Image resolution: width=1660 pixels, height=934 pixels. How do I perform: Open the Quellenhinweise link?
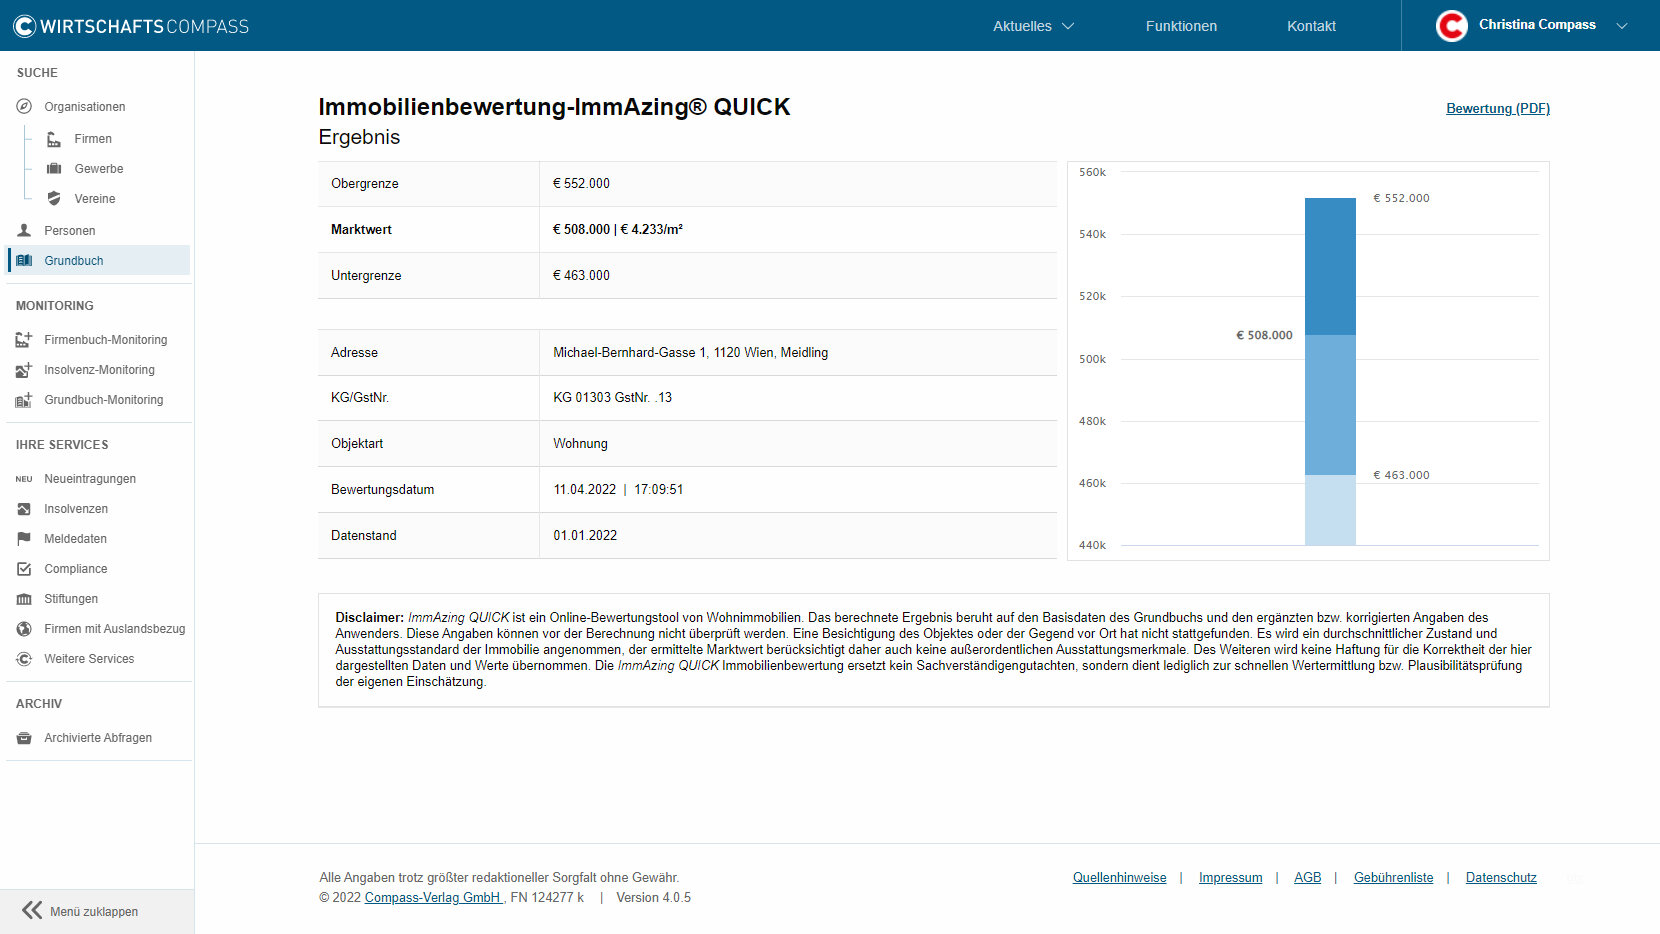tap(1119, 878)
